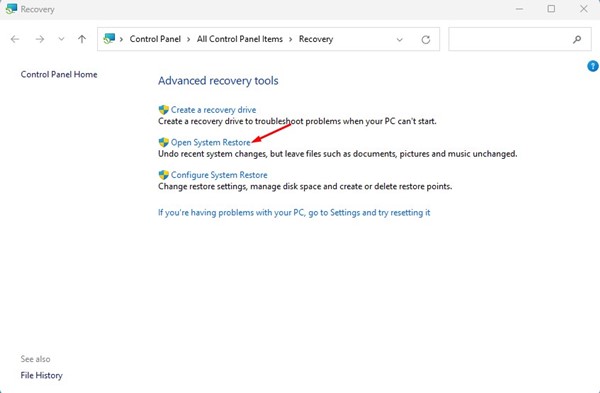
Task: Open the address bar history dropdown
Action: pos(399,39)
